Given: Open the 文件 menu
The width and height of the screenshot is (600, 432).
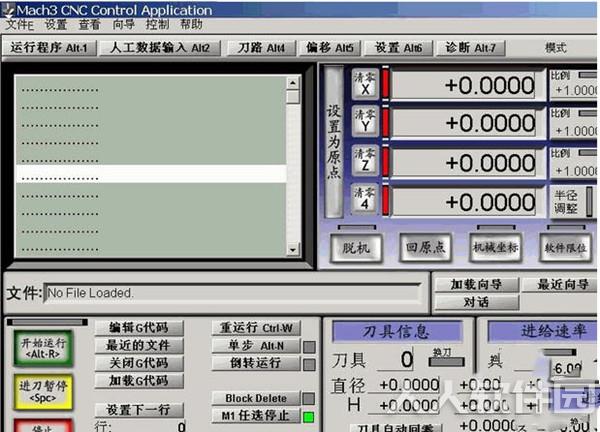Looking at the screenshot, I should tap(20, 25).
